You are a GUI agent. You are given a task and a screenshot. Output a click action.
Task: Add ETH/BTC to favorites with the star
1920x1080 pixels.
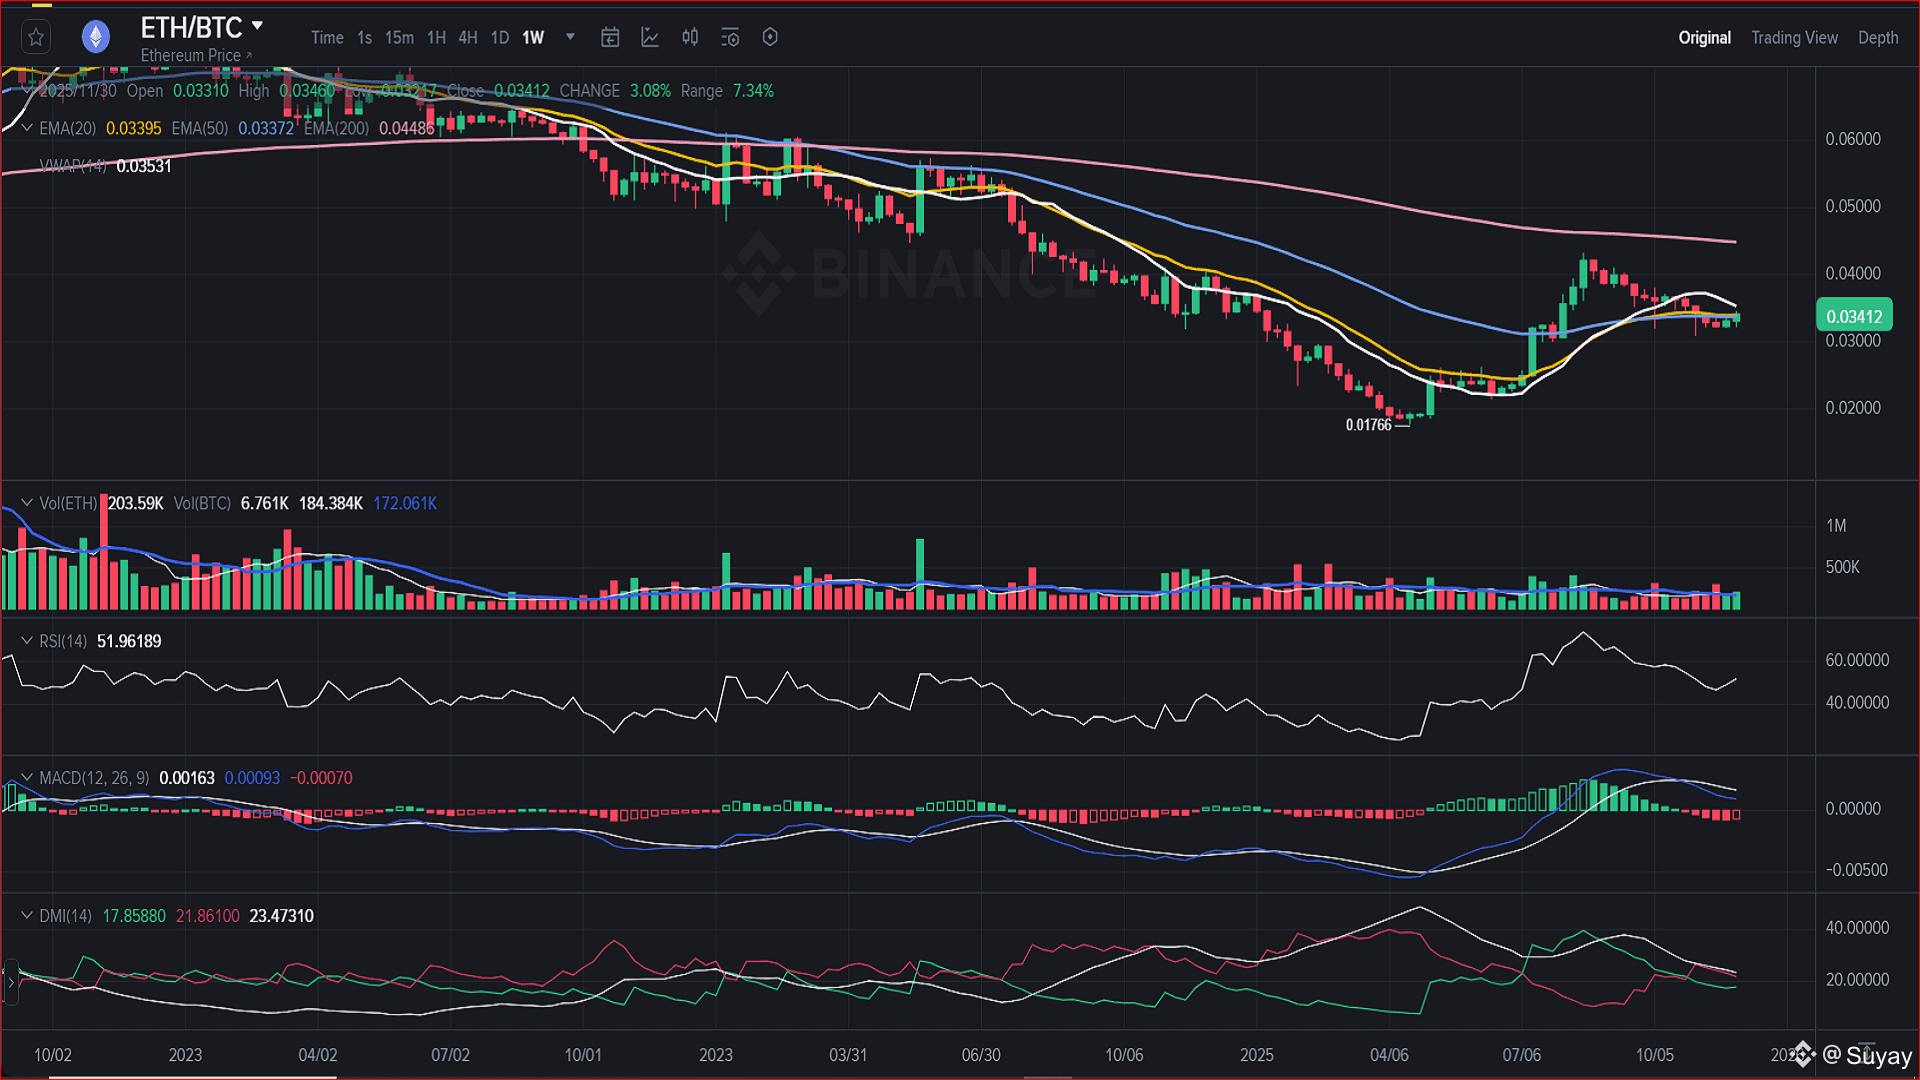click(x=36, y=38)
